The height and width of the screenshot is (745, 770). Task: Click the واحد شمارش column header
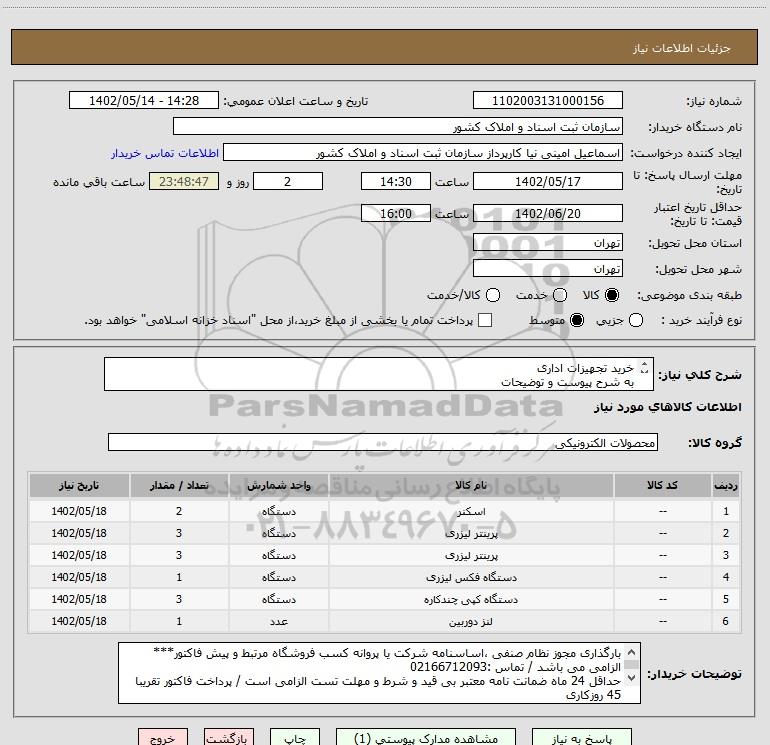coord(278,485)
